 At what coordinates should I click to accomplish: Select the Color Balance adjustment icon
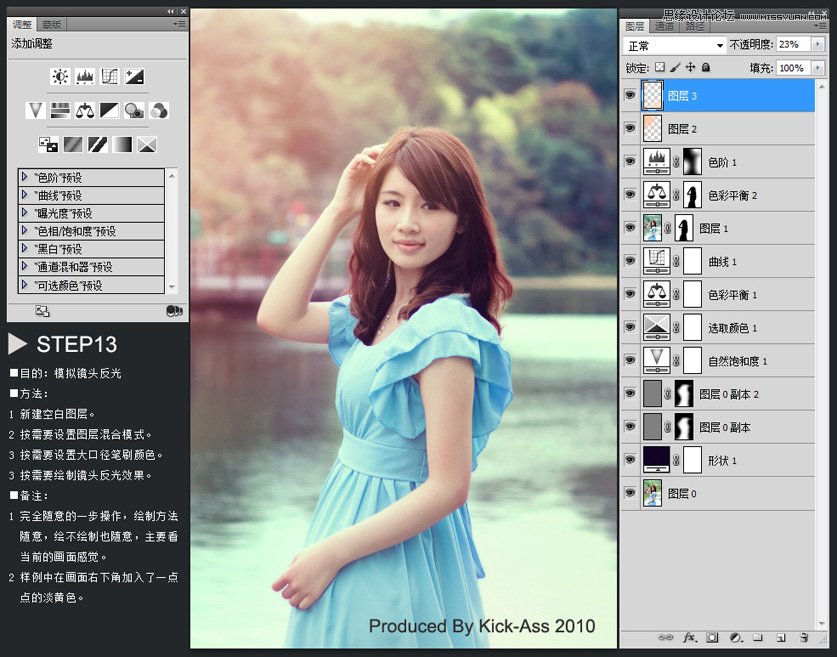(x=86, y=110)
